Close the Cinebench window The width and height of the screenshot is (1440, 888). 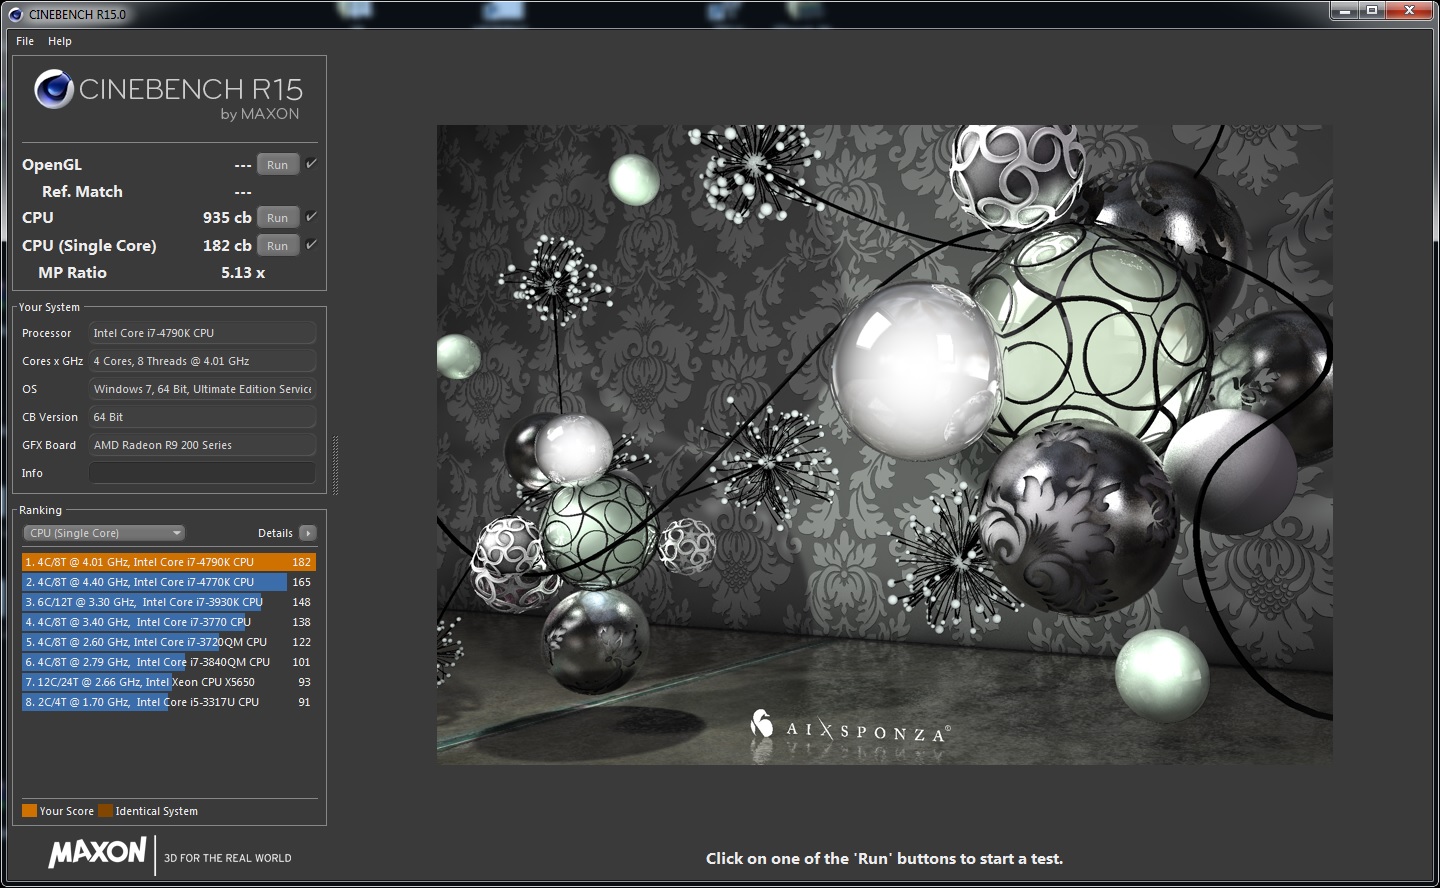tap(1410, 11)
